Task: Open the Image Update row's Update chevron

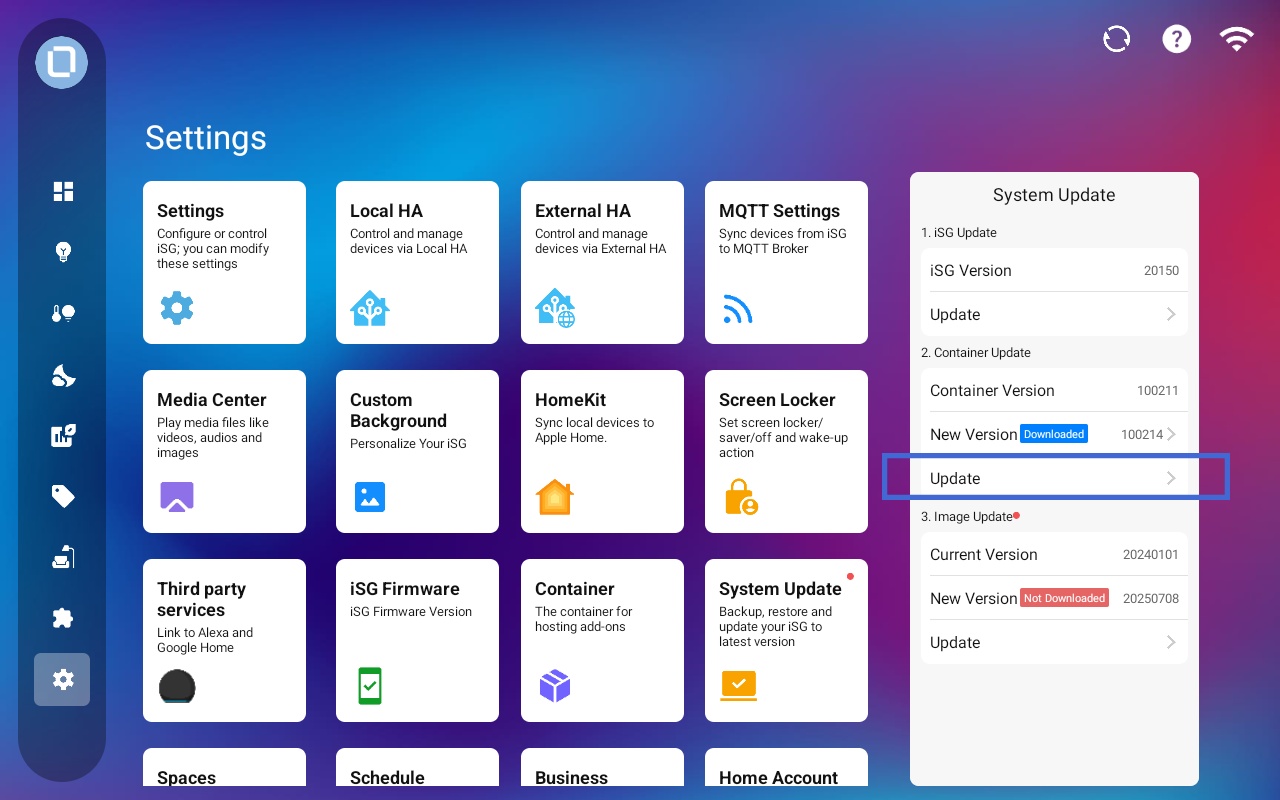Action: [x=1170, y=642]
